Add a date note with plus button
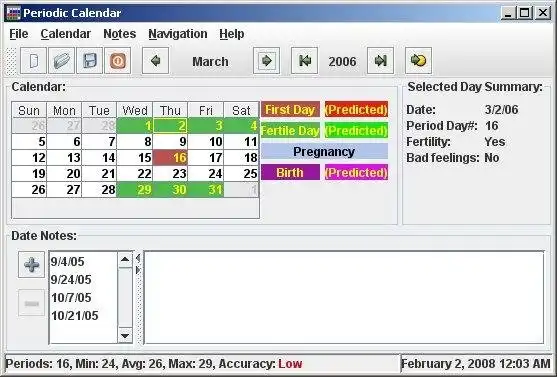The width and height of the screenshot is (557, 377). [x=32, y=265]
